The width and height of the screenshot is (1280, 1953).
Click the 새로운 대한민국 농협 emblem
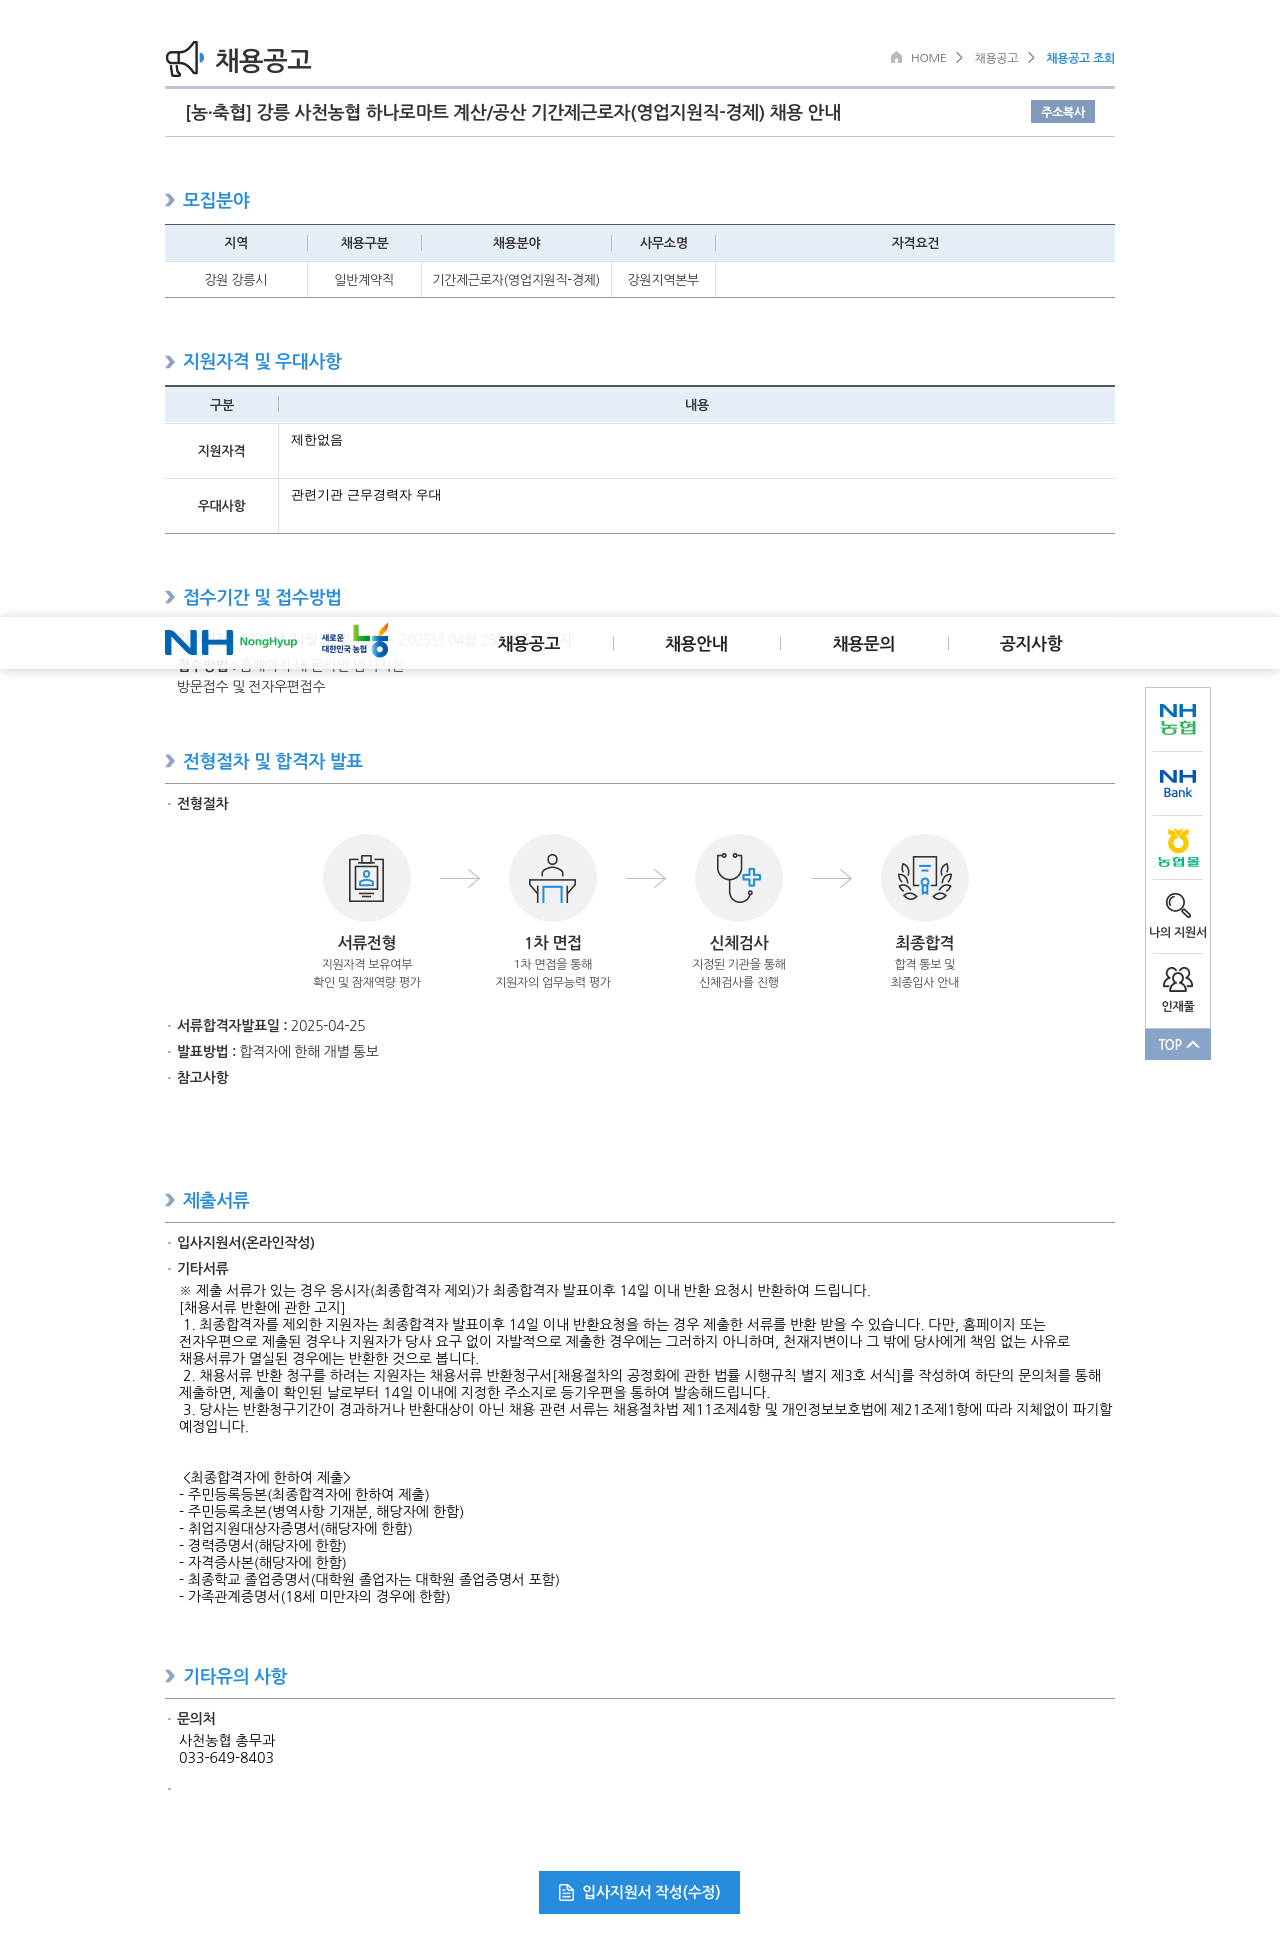[x=355, y=641]
